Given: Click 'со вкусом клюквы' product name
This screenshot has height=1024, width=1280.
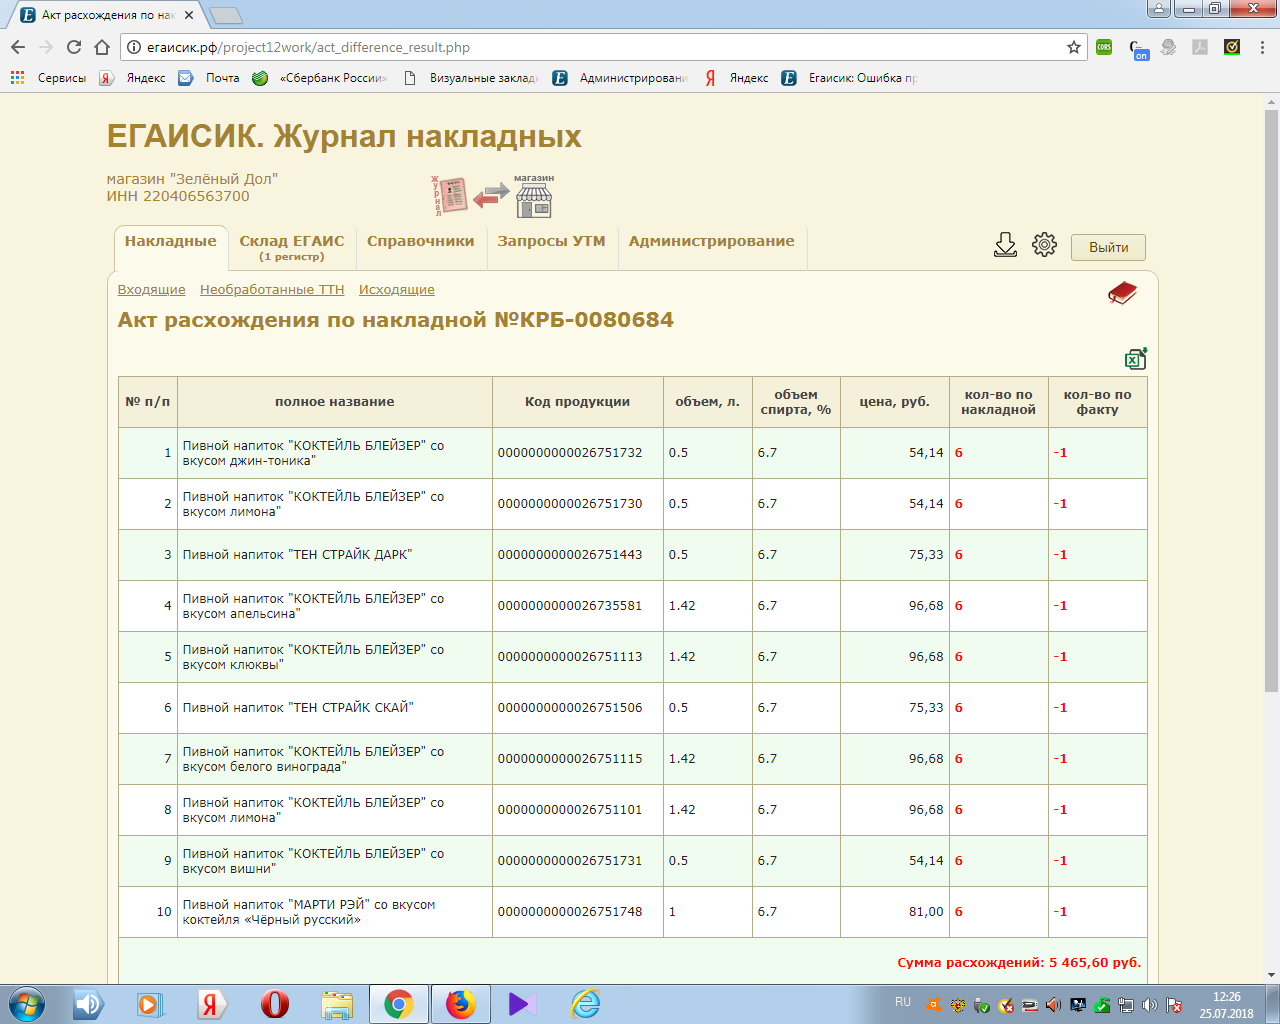Looking at the screenshot, I should click(313, 657).
